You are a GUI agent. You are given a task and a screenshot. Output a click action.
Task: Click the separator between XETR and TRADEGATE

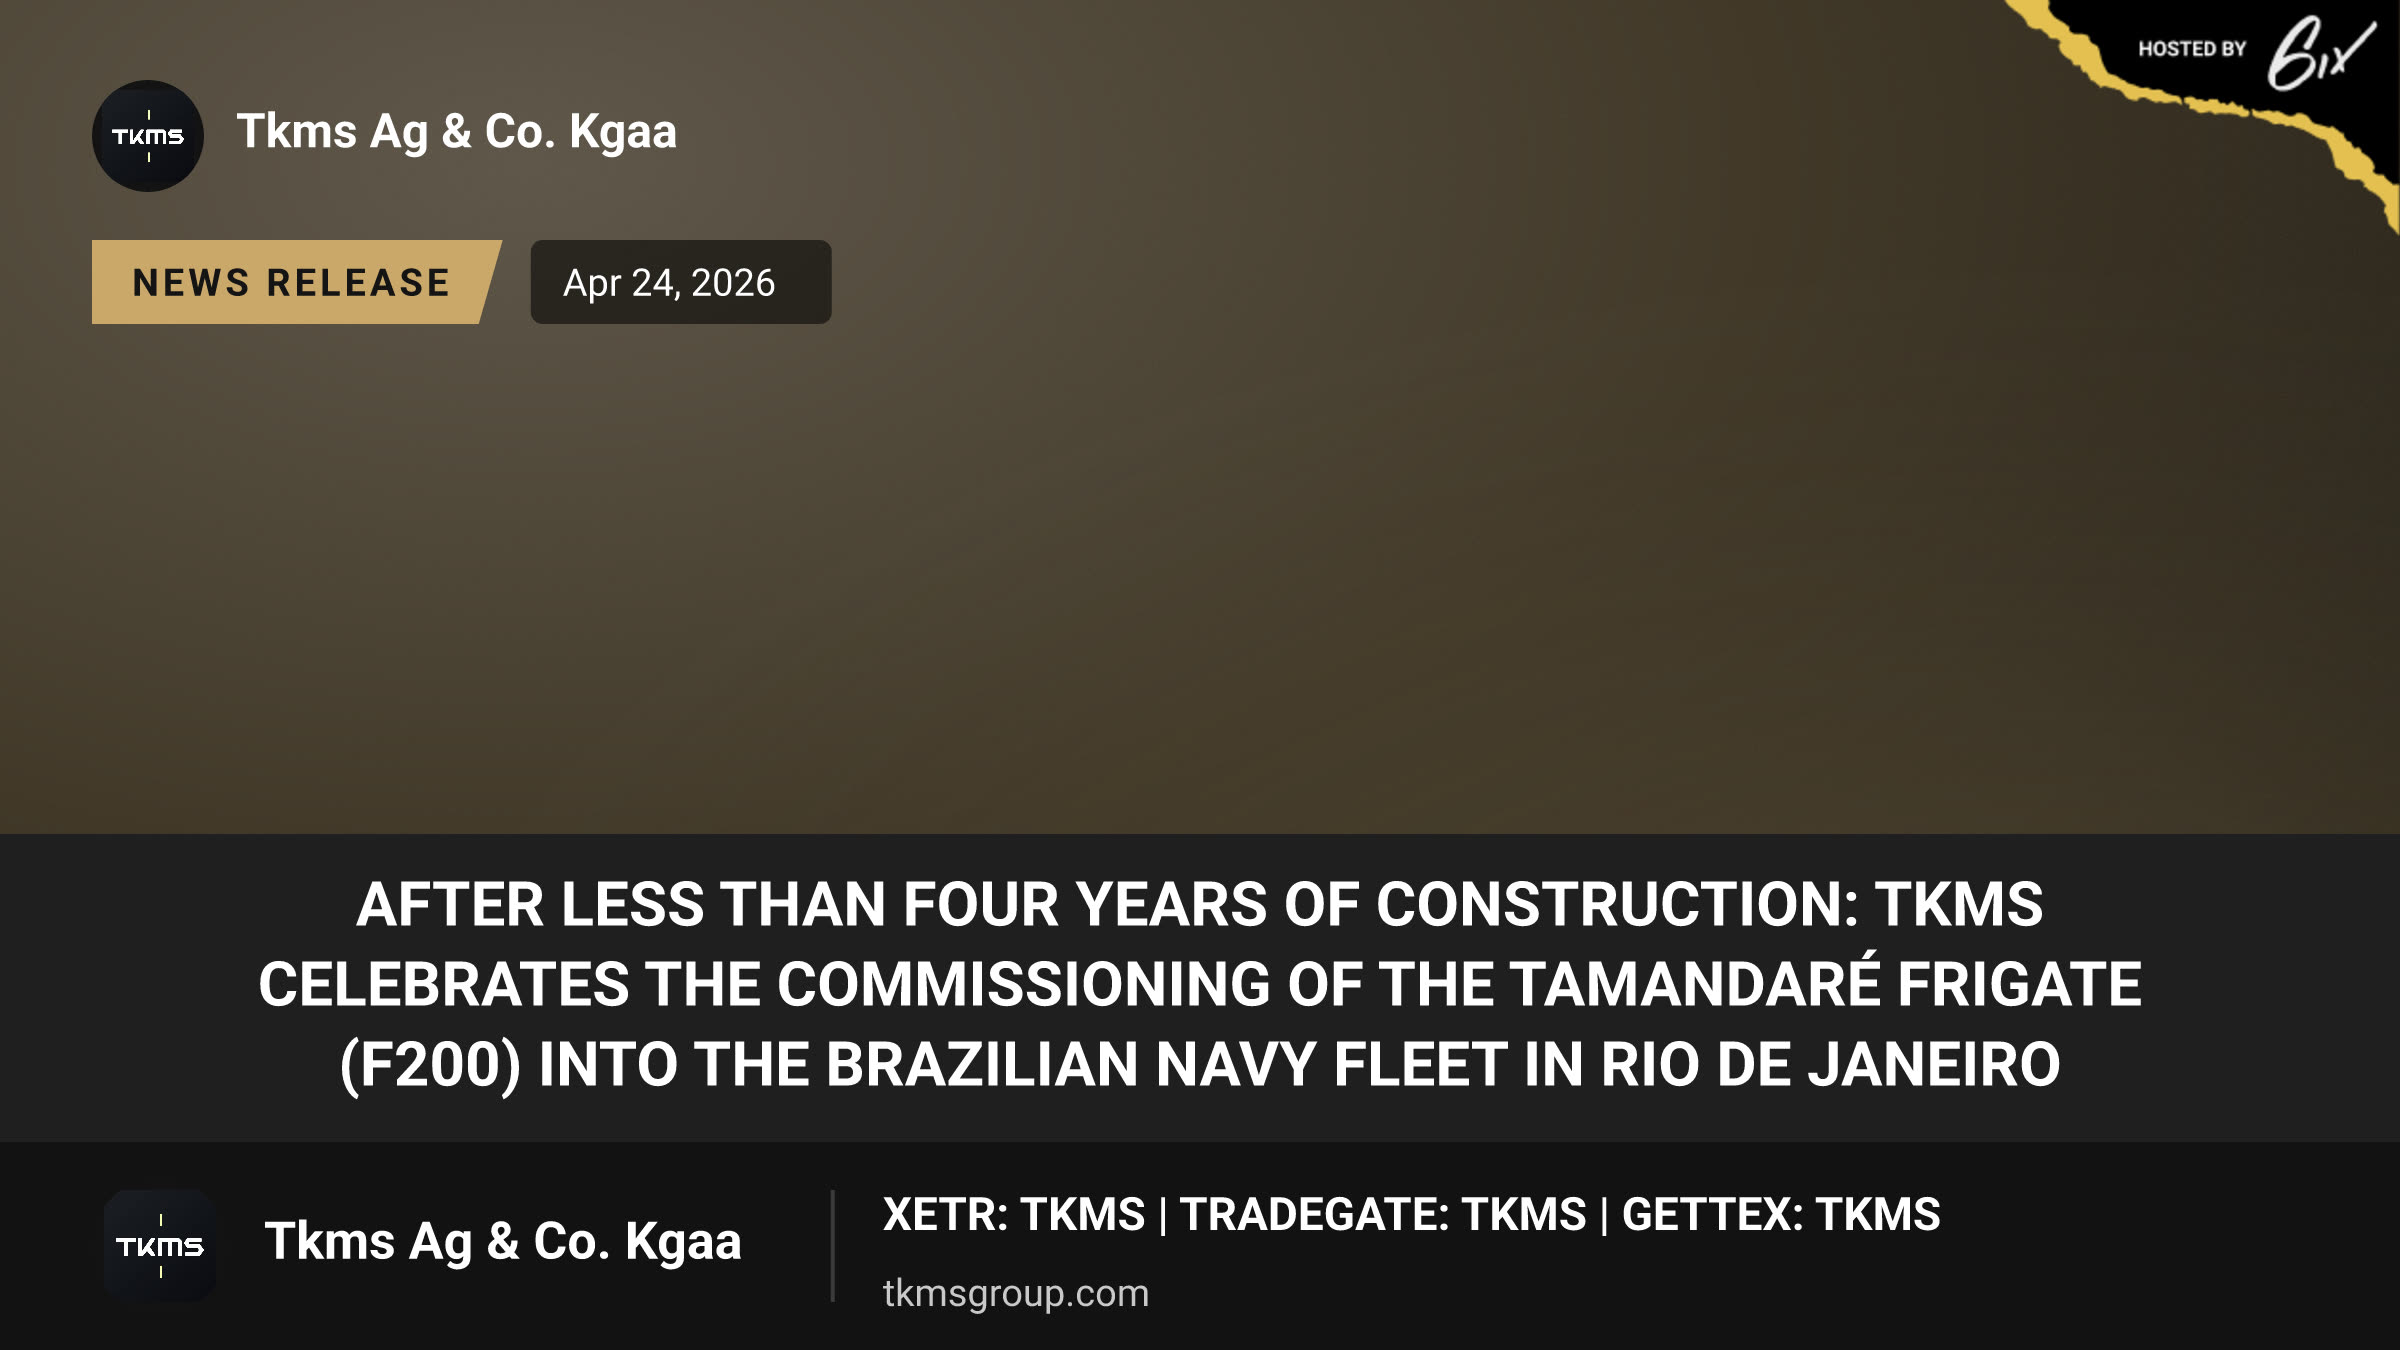coord(1163,1216)
